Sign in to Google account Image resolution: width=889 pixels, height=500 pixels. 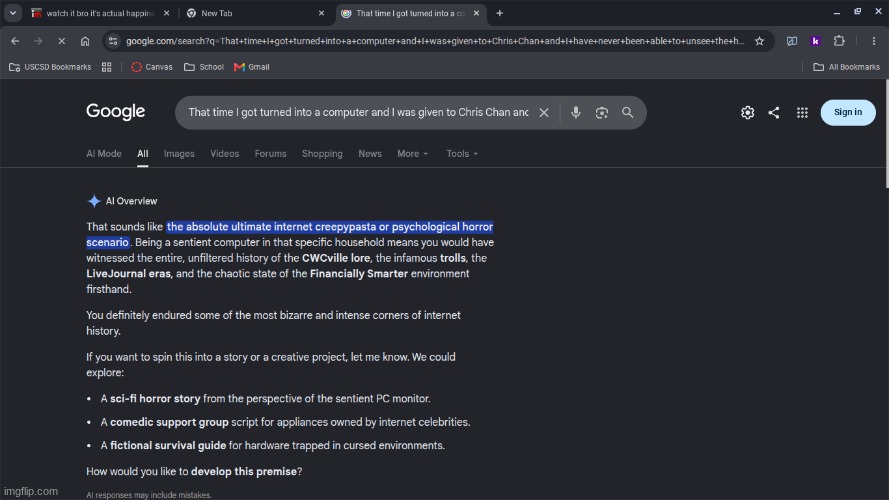848,112
